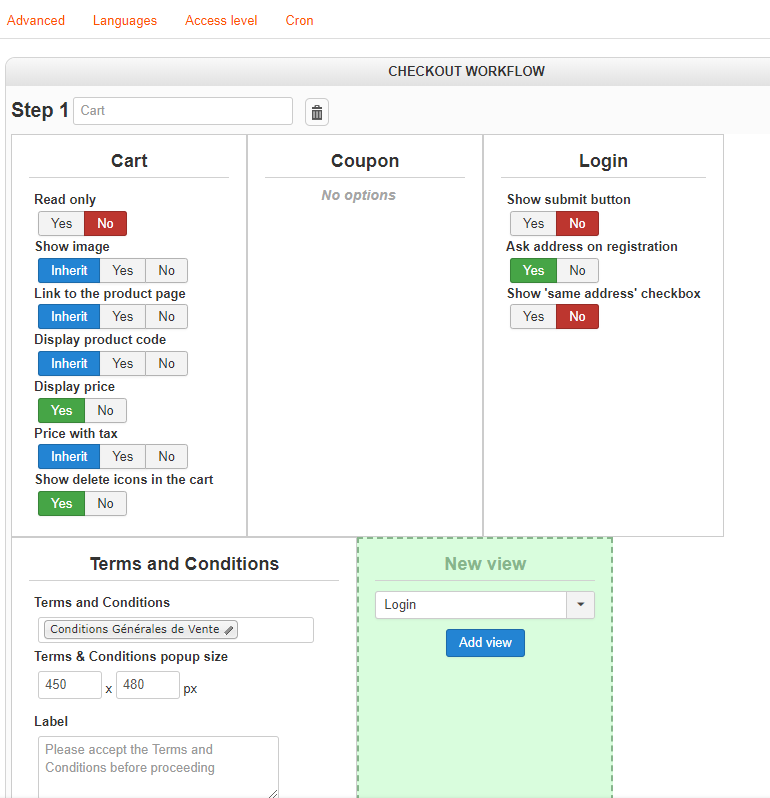770x798 pixels.
Task: Select No for Link to the product page
Action: click(166, 317)
